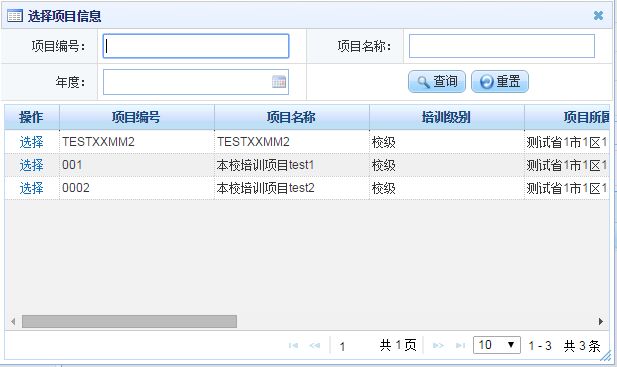Open the page size dropdown showing 10

[497, 345]
